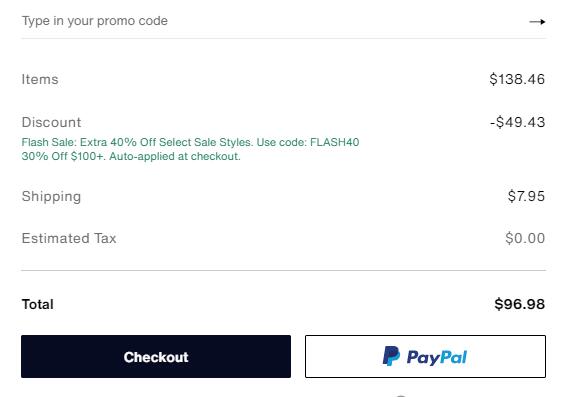Click the Items label
The image size is (571, 397).
point(40,79)
